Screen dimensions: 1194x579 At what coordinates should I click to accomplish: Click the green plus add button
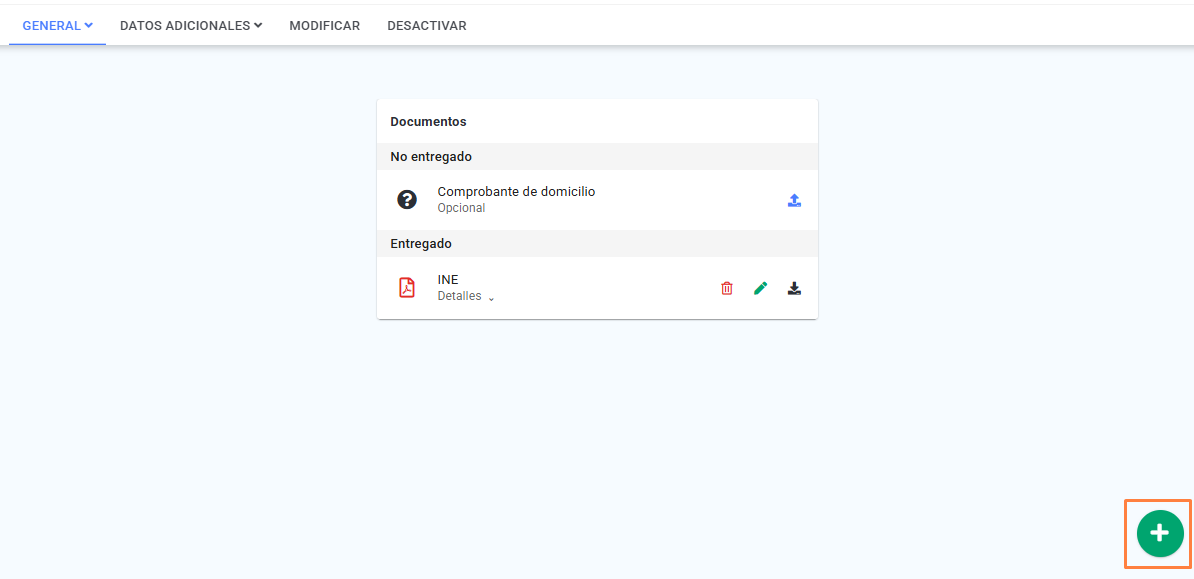coord(1160,533)
